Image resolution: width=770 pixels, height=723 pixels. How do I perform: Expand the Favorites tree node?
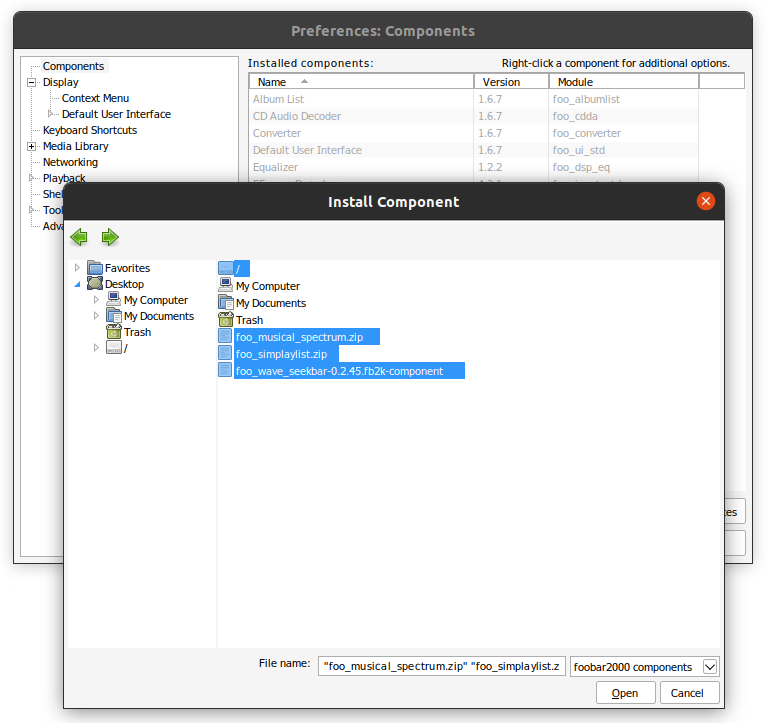coord(77,268)
